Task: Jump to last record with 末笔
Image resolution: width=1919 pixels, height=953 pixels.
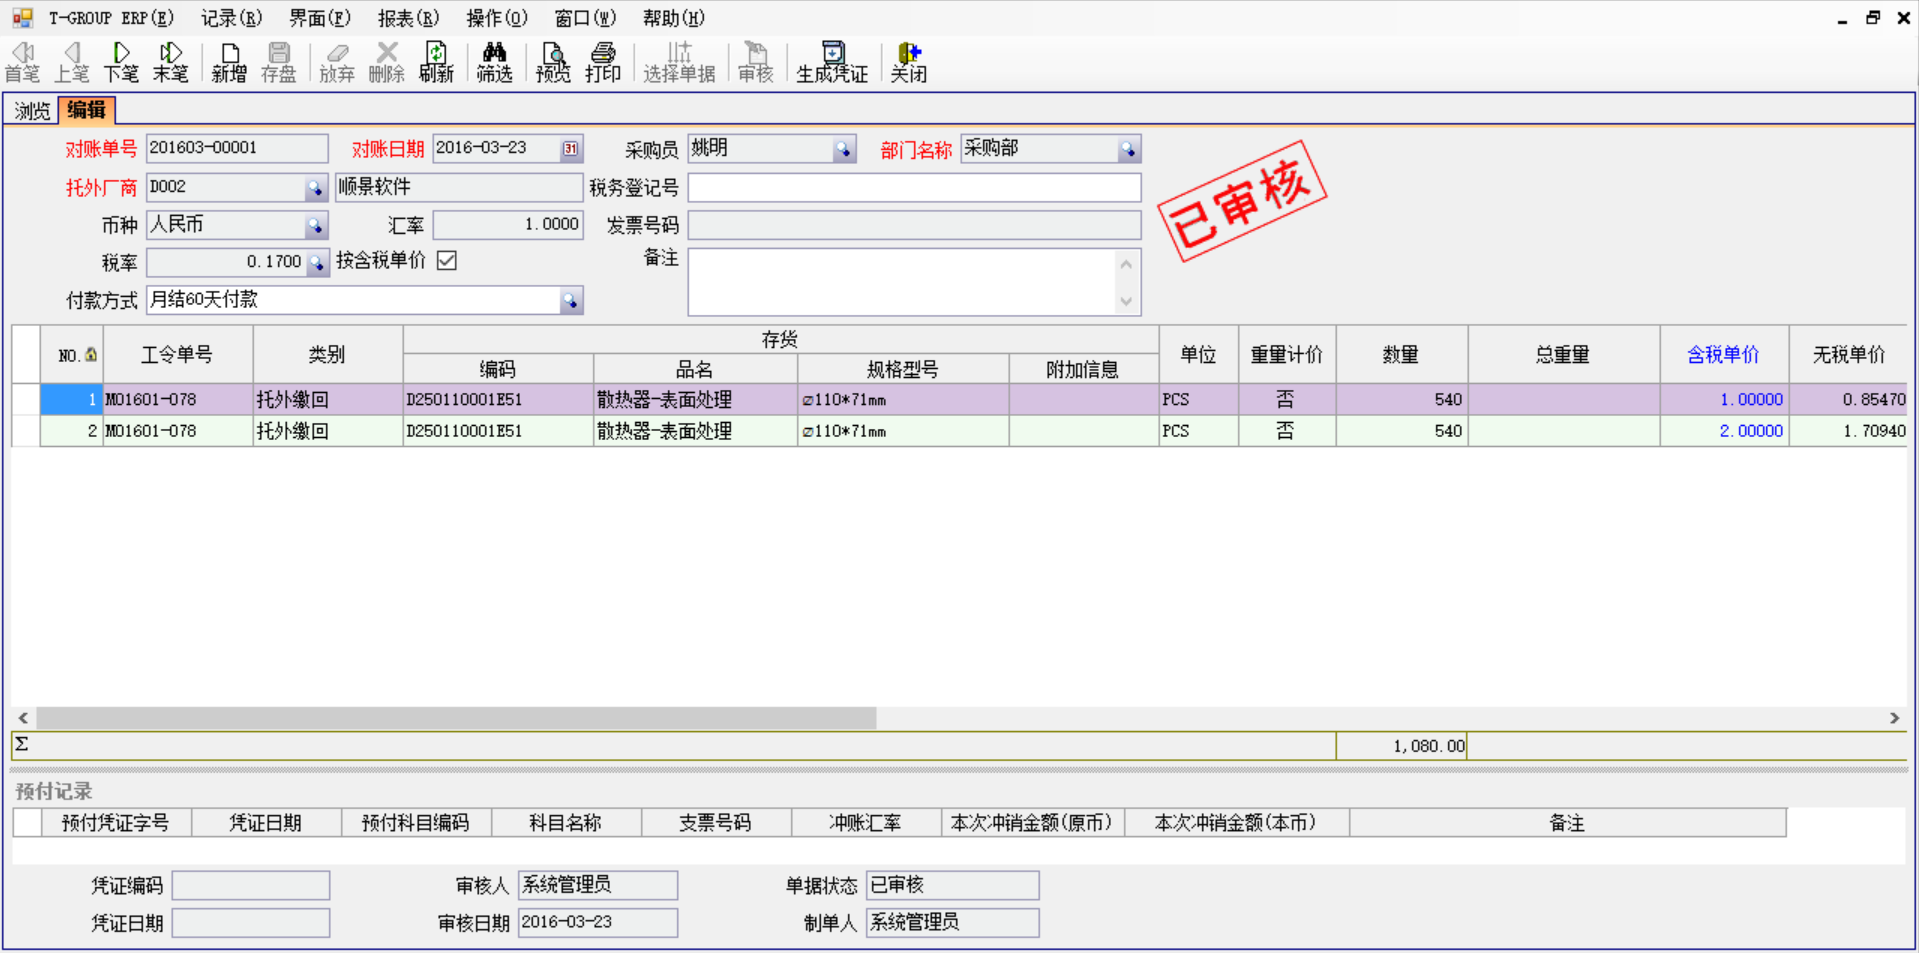Action: tap(170, 62)
